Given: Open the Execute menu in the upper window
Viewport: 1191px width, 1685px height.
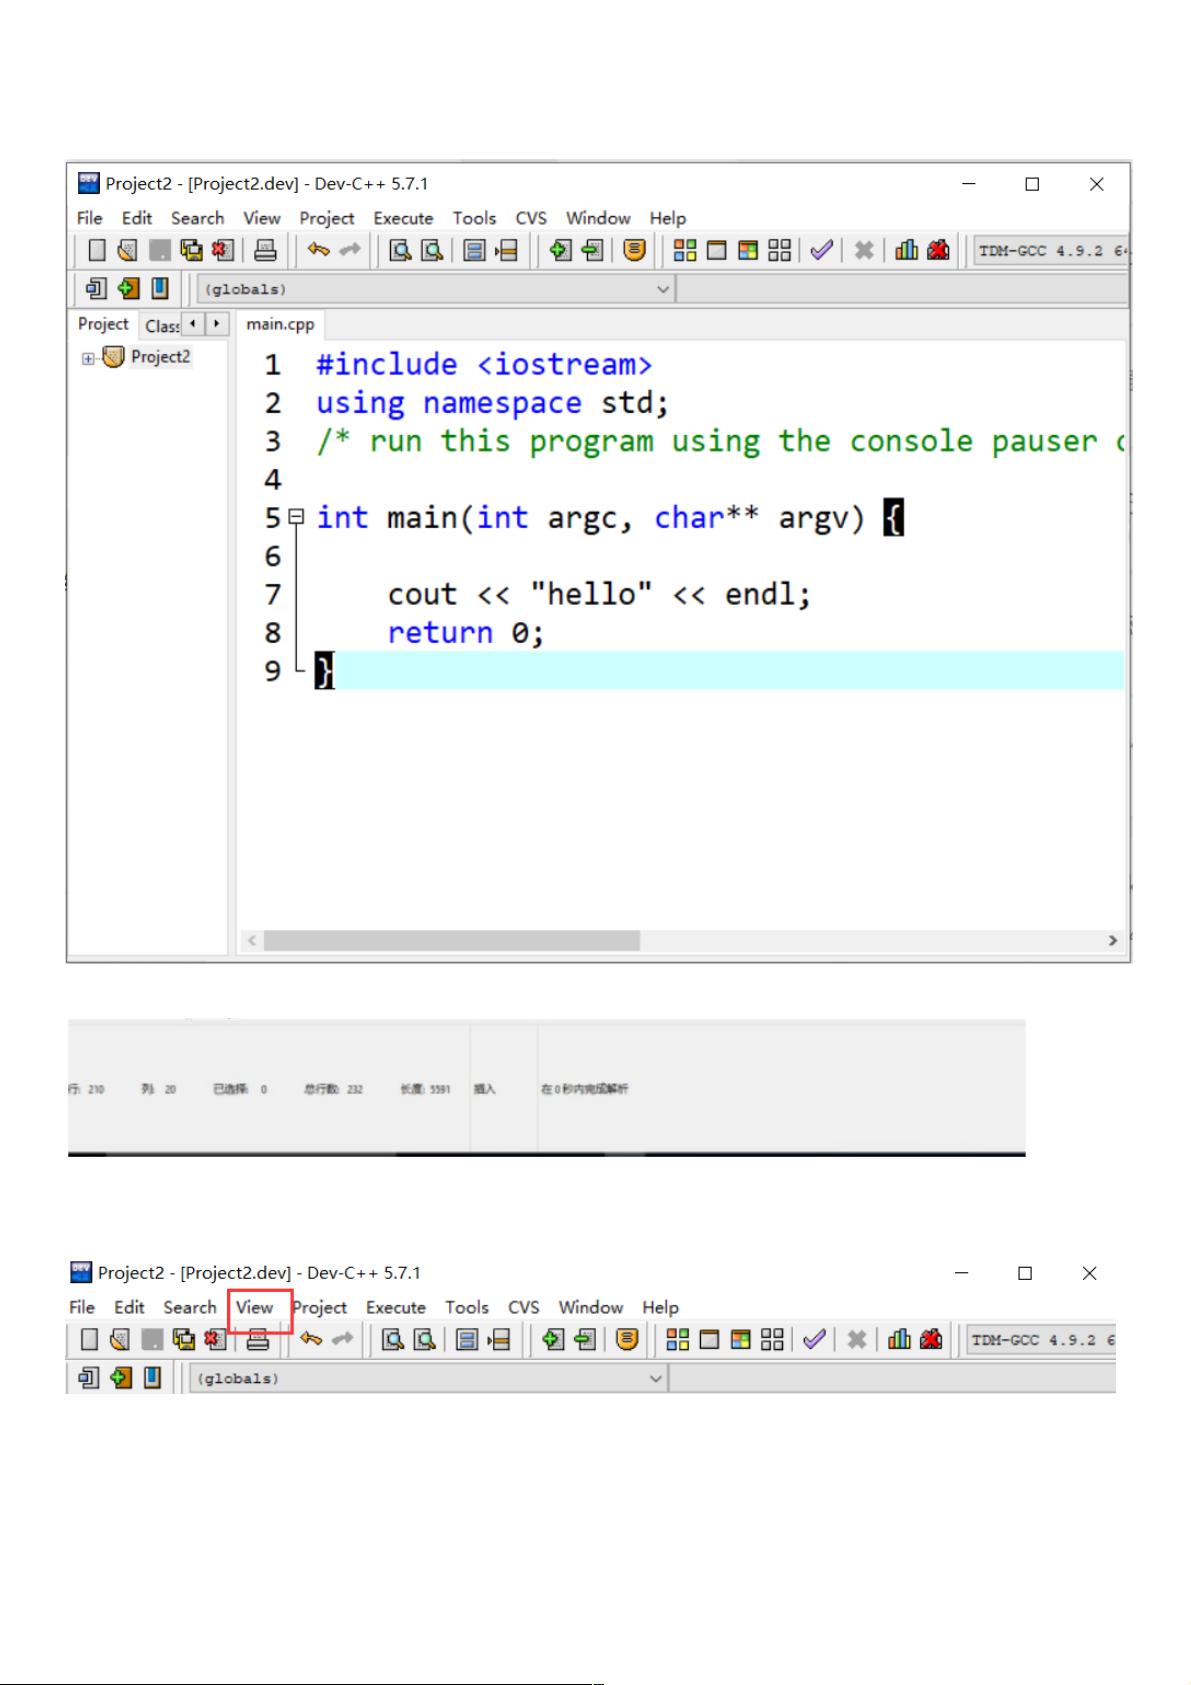Looking at the screenshot, I should point(403,218).
